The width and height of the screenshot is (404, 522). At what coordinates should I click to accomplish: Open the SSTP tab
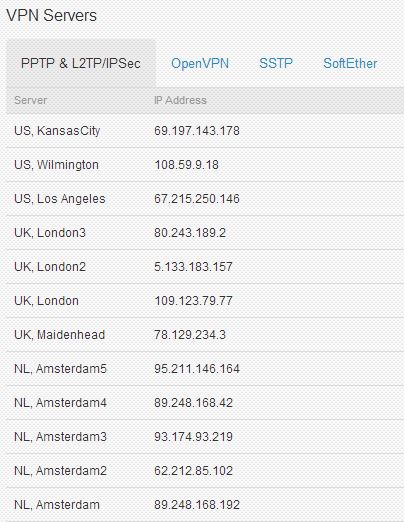[276, 63]
